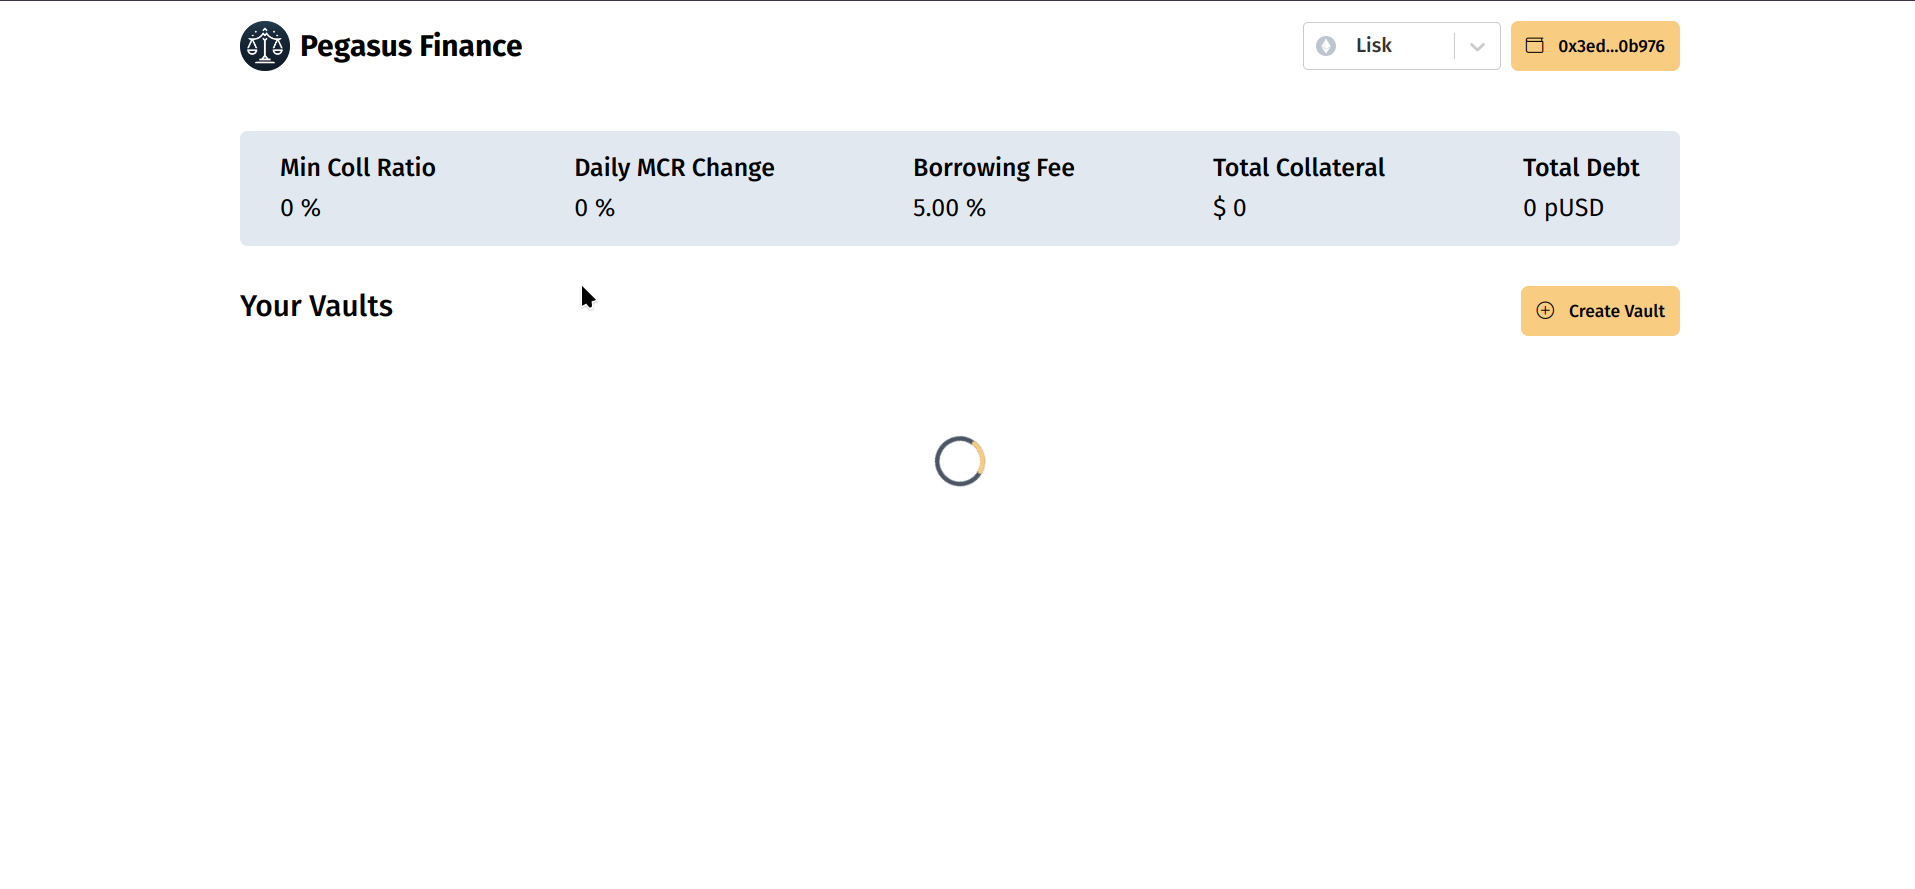Create a new vault with Create Vault

point(1600,311)
